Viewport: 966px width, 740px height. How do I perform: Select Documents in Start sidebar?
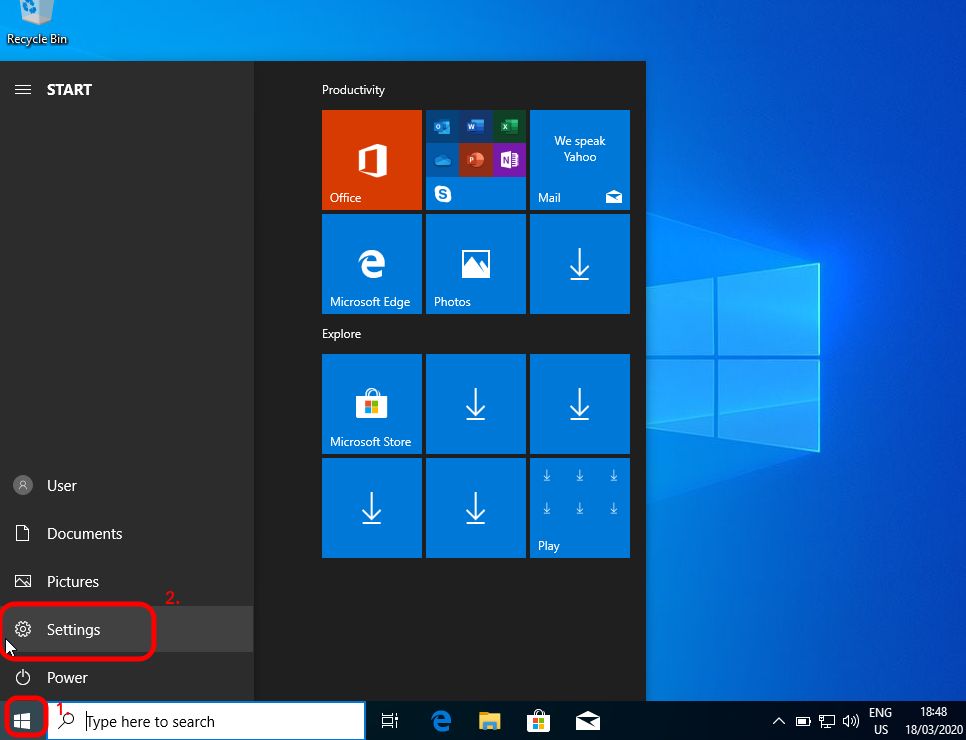[84, 534]
